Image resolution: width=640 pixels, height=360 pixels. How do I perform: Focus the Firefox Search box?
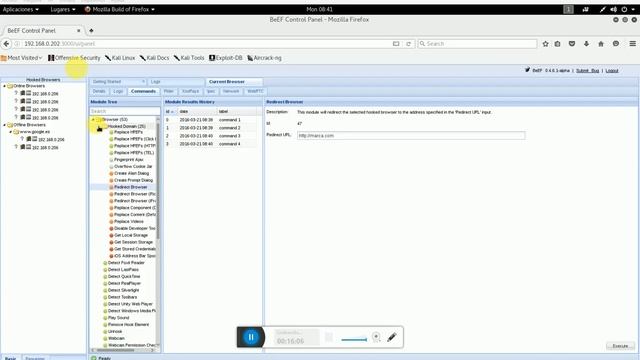point(477,44)
